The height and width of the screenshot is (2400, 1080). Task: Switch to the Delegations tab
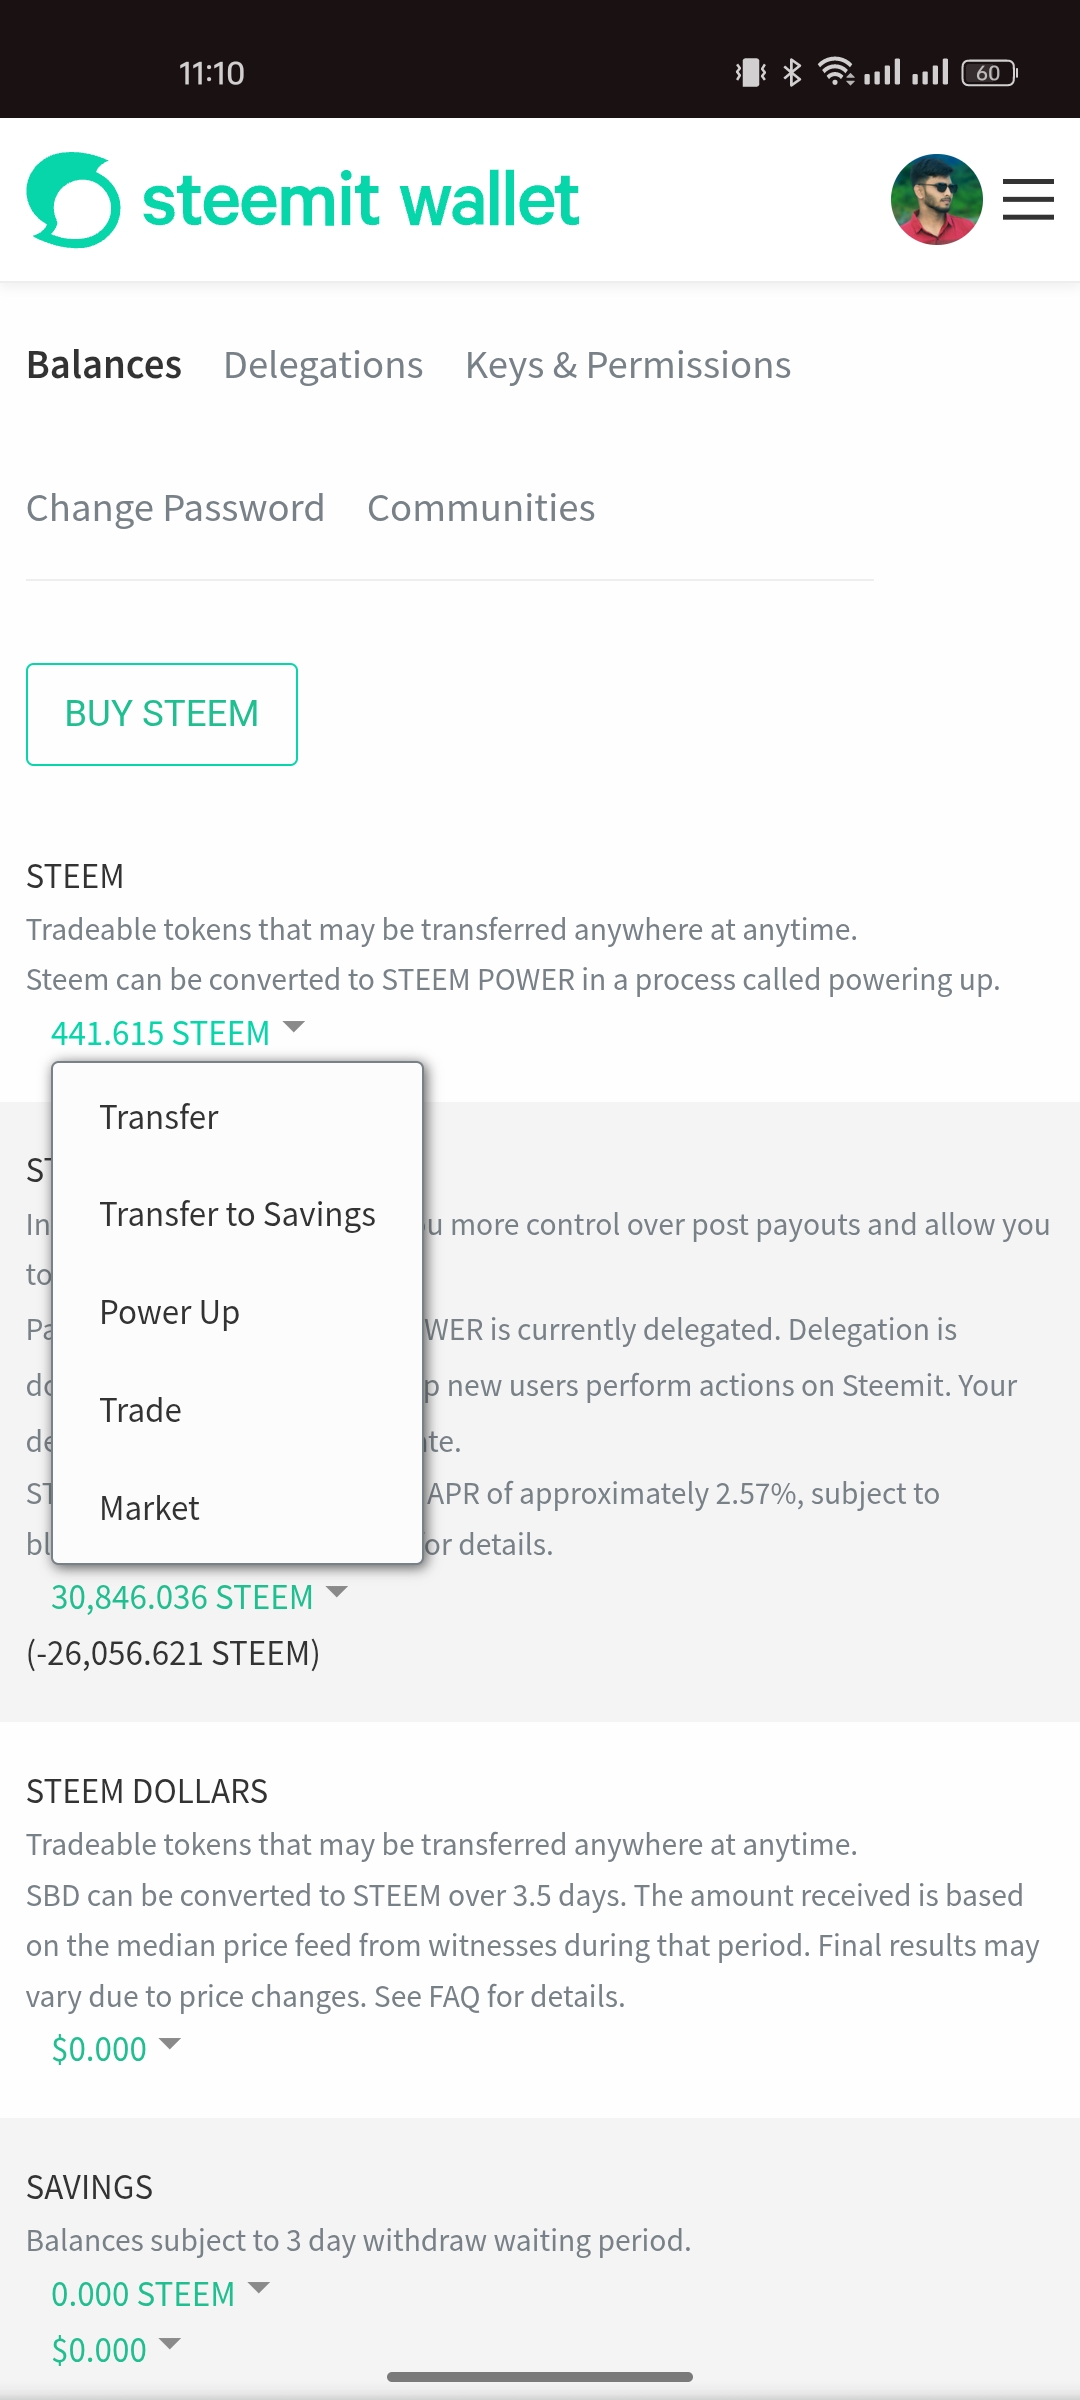tap(323, 366)
